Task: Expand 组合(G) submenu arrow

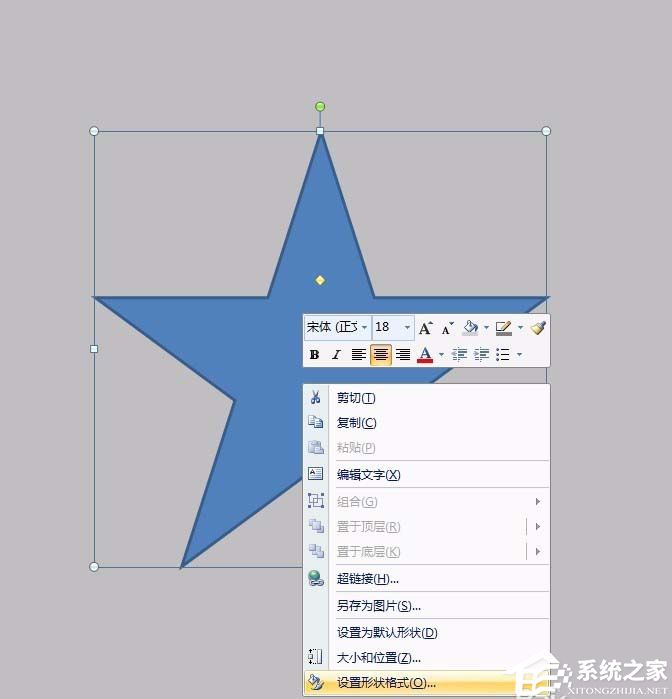Action: [538, 502]
